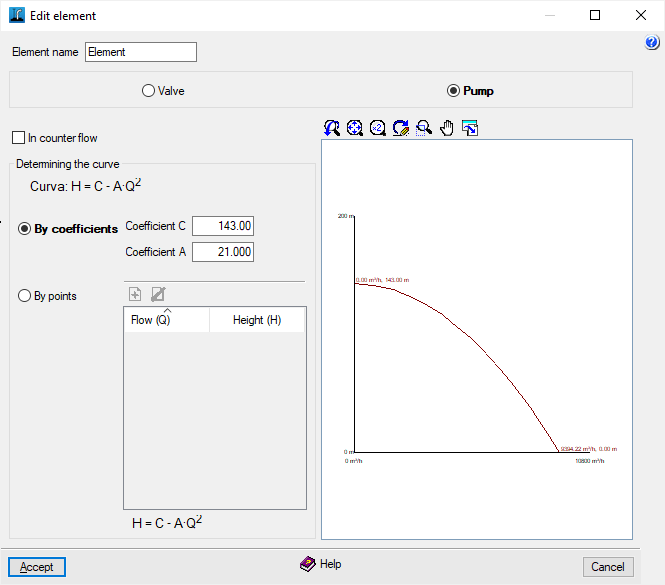Close the Edit element window
This screenshot has width=665, height=585.
[641, 15]
